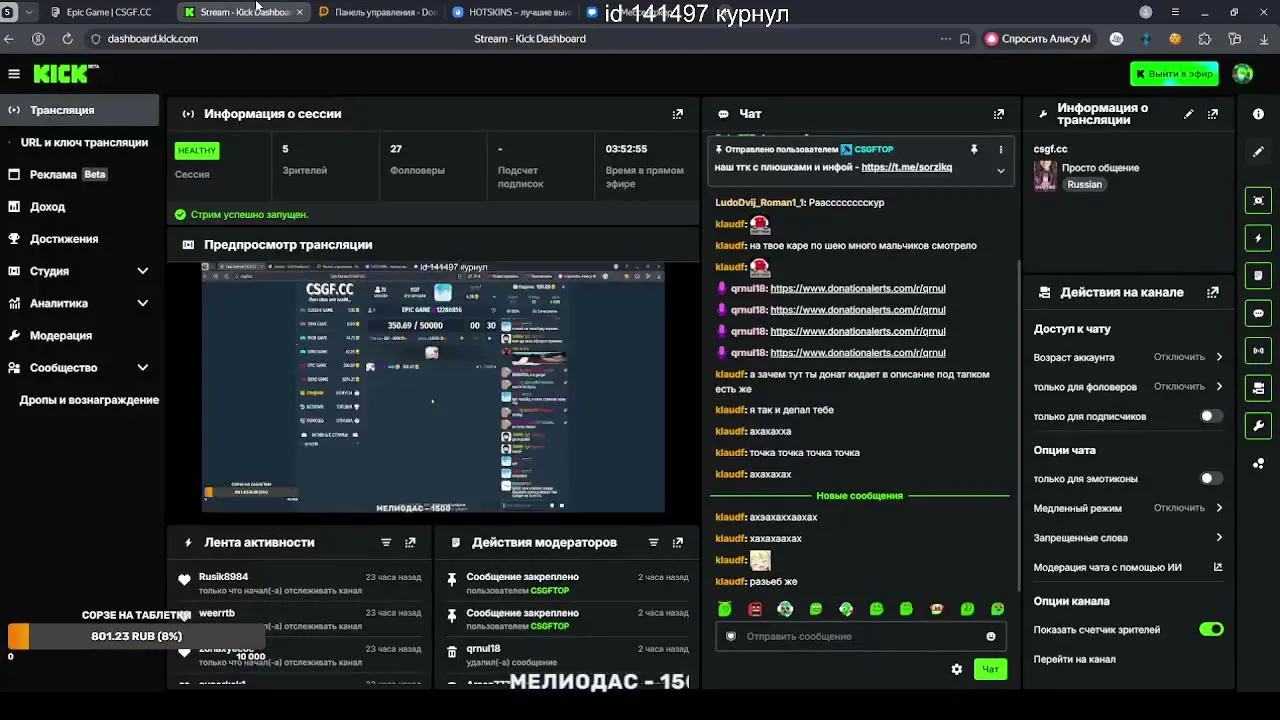Toggle the lightning activity widget icon

tap(1258, 239)
